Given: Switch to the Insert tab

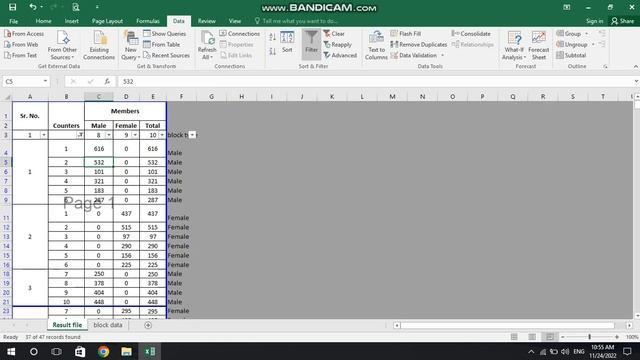Looking at the screenshot, I should pos(71,21).
